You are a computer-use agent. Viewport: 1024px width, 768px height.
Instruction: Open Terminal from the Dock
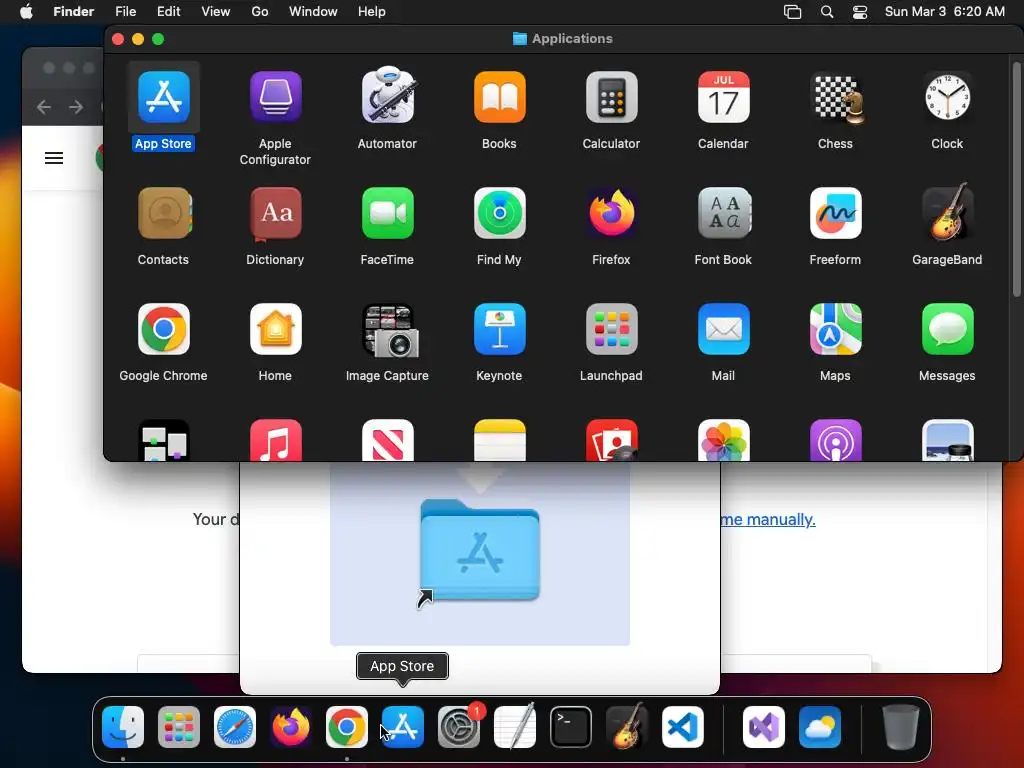tap(571, 727)
